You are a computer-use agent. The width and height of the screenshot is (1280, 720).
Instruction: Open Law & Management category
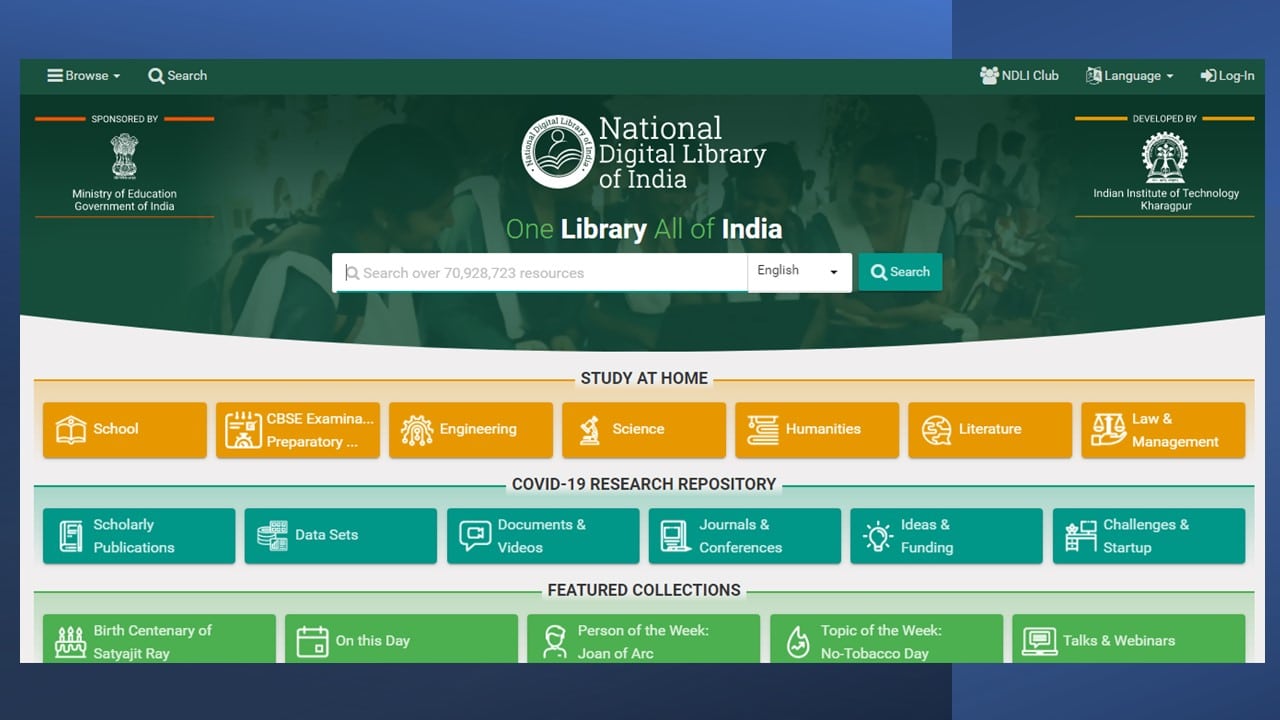point(1162,430)
